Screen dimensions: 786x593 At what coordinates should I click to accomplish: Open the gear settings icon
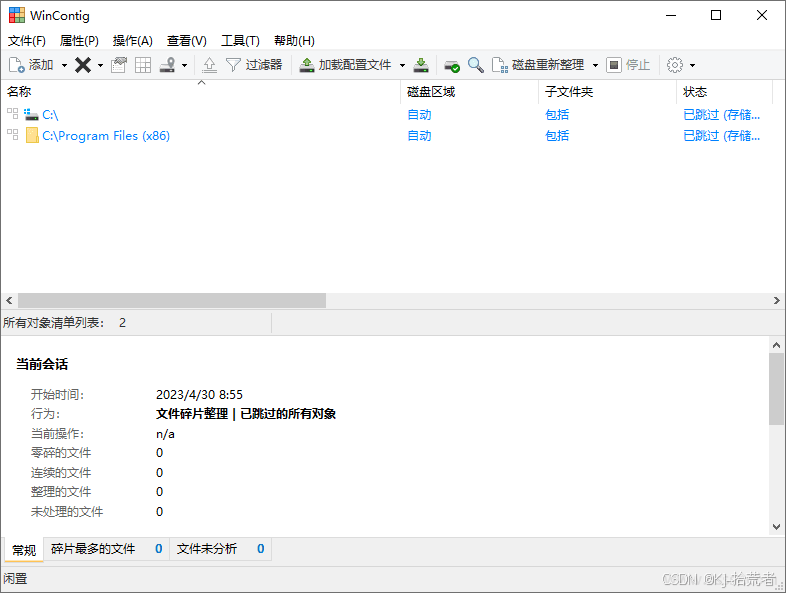675,65
